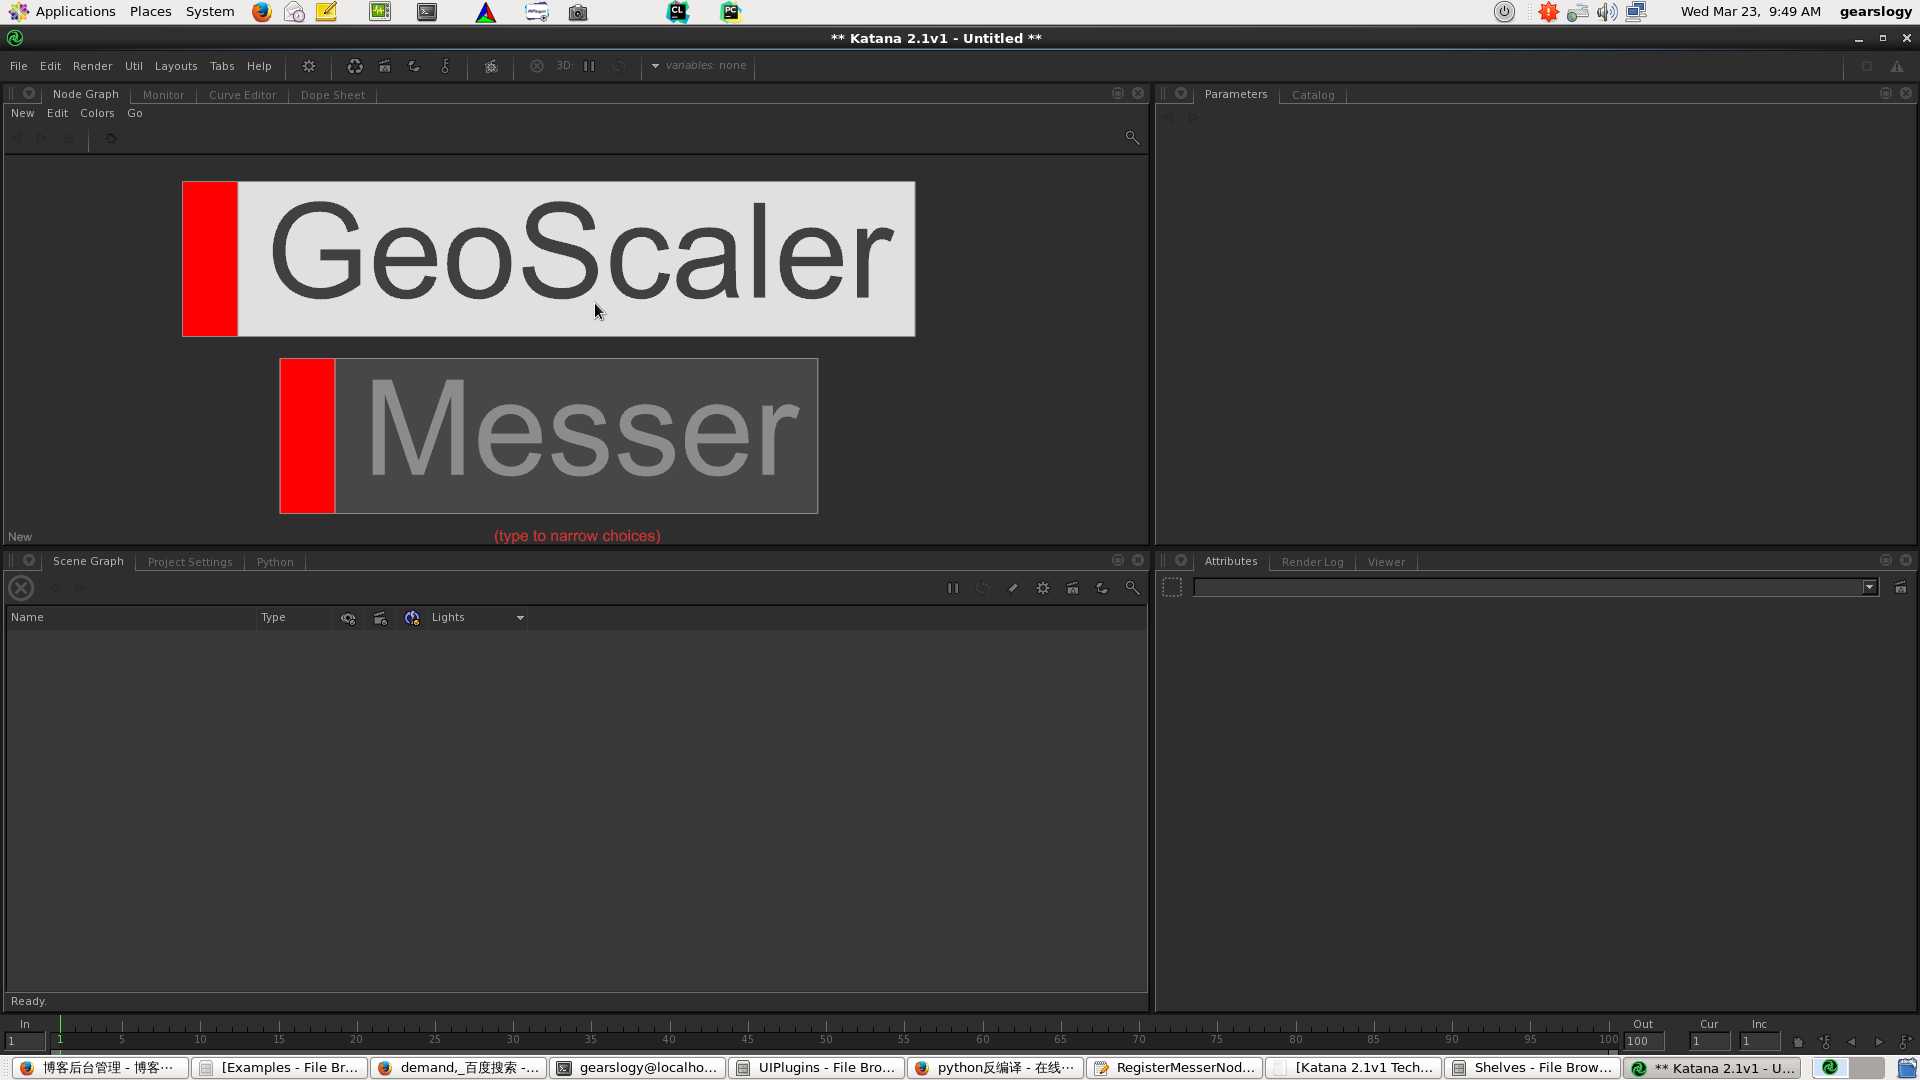The width and height of the screenshot is (1920, 1080).
Task: Click the Scene Graph clapperboard render icon
Action: point(1072,588)
